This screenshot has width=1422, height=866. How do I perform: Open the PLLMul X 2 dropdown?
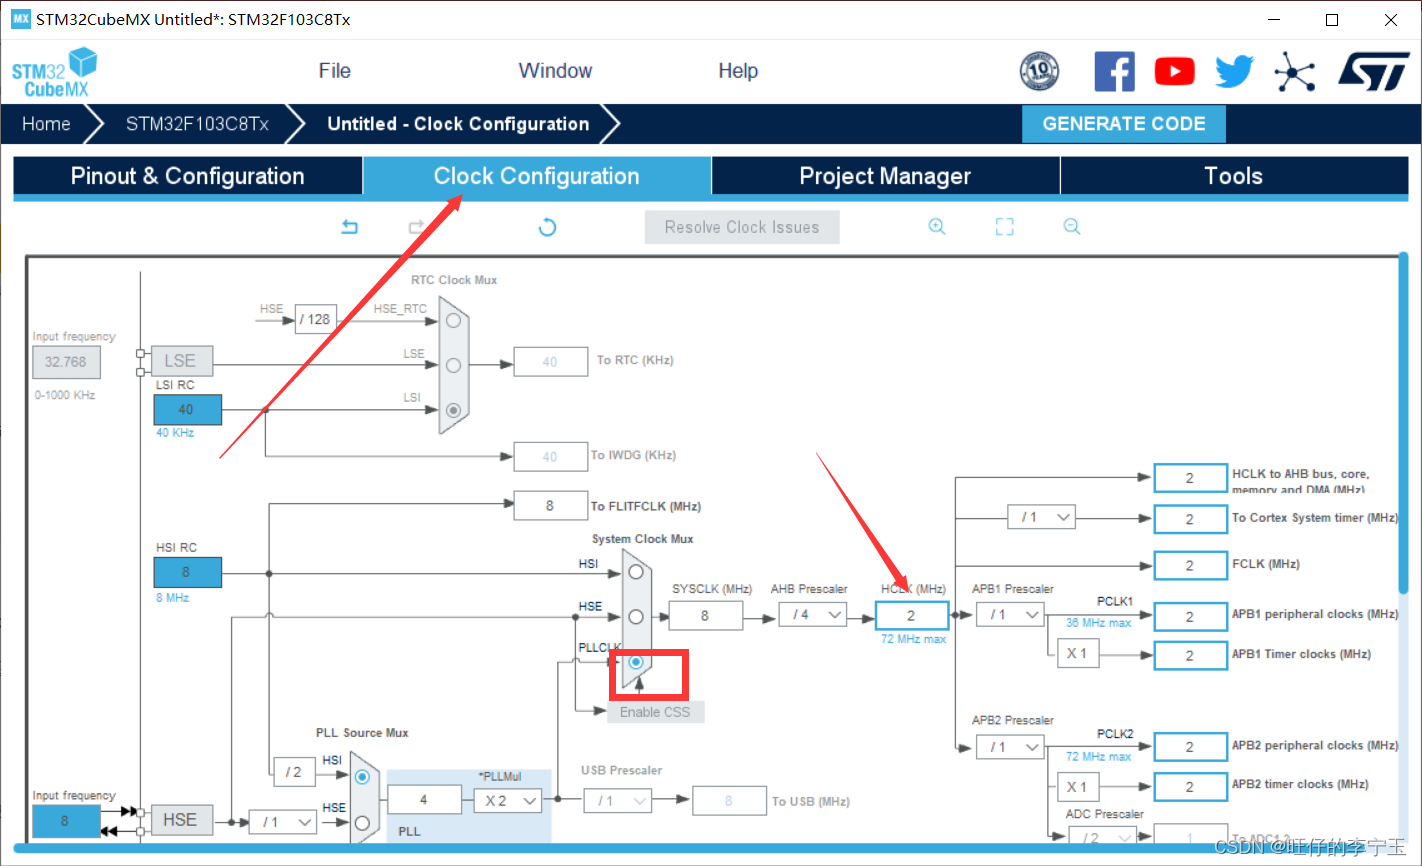pyautogui.click(x=508, y=800)
